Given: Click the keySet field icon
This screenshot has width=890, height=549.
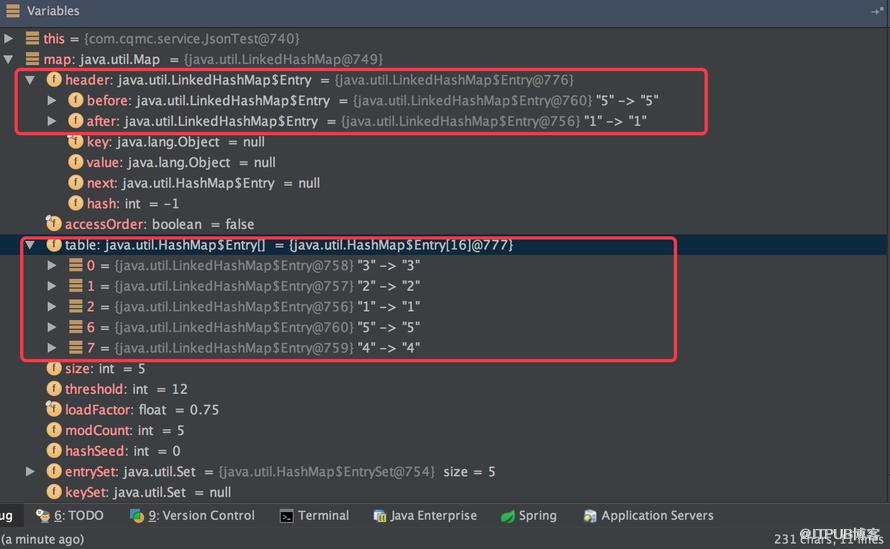Looking at the screenshot, I should (54, 492).
